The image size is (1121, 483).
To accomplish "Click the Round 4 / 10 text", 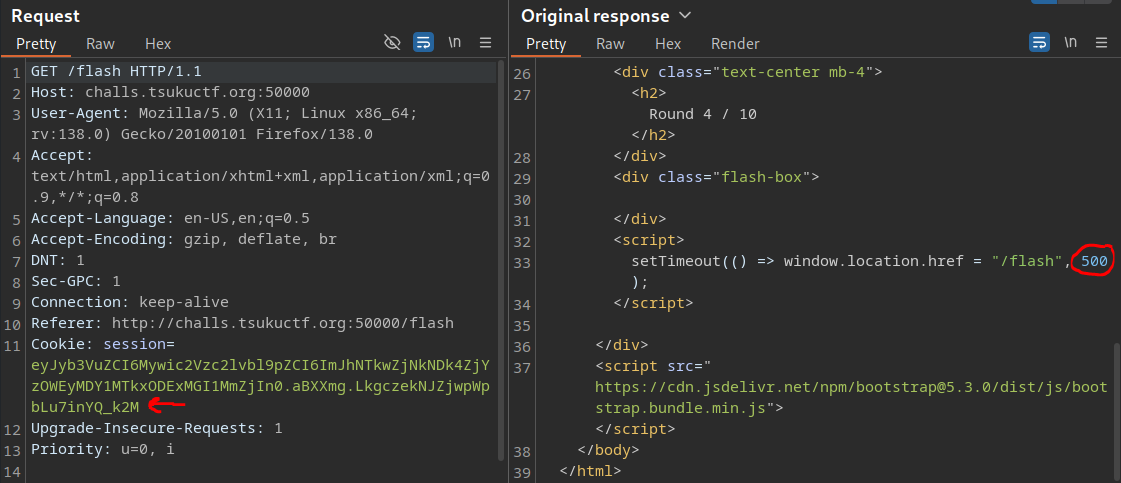I will click(x=703, y=114).
